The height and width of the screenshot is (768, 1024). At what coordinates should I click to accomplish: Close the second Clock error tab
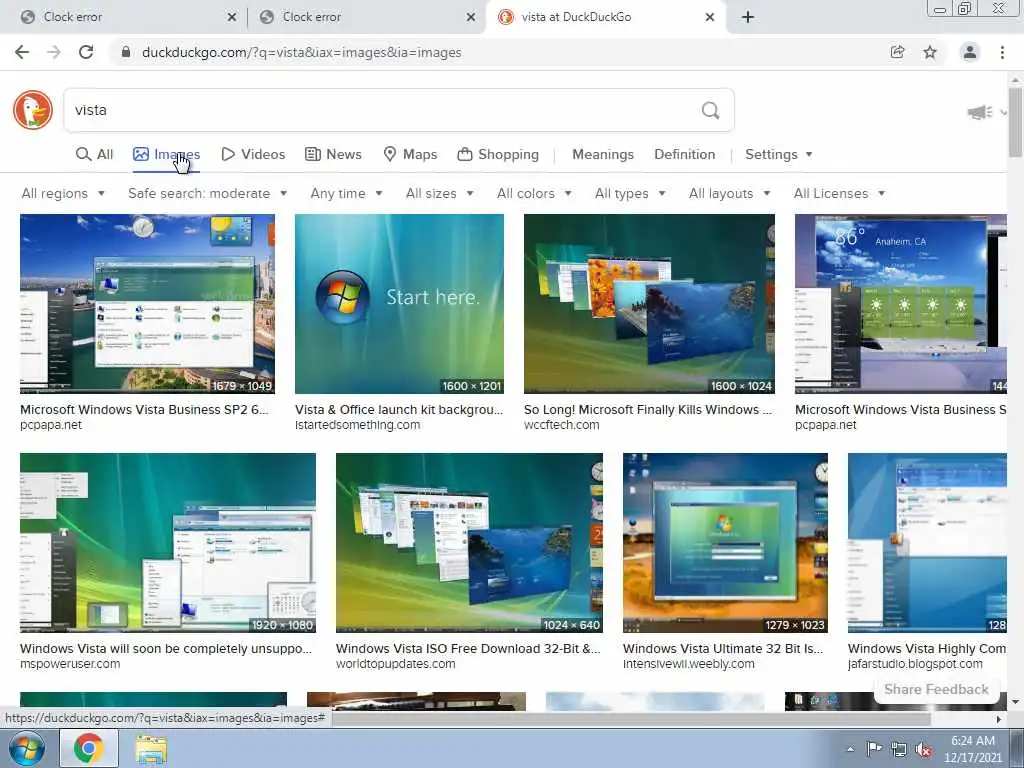click(471, 18)
